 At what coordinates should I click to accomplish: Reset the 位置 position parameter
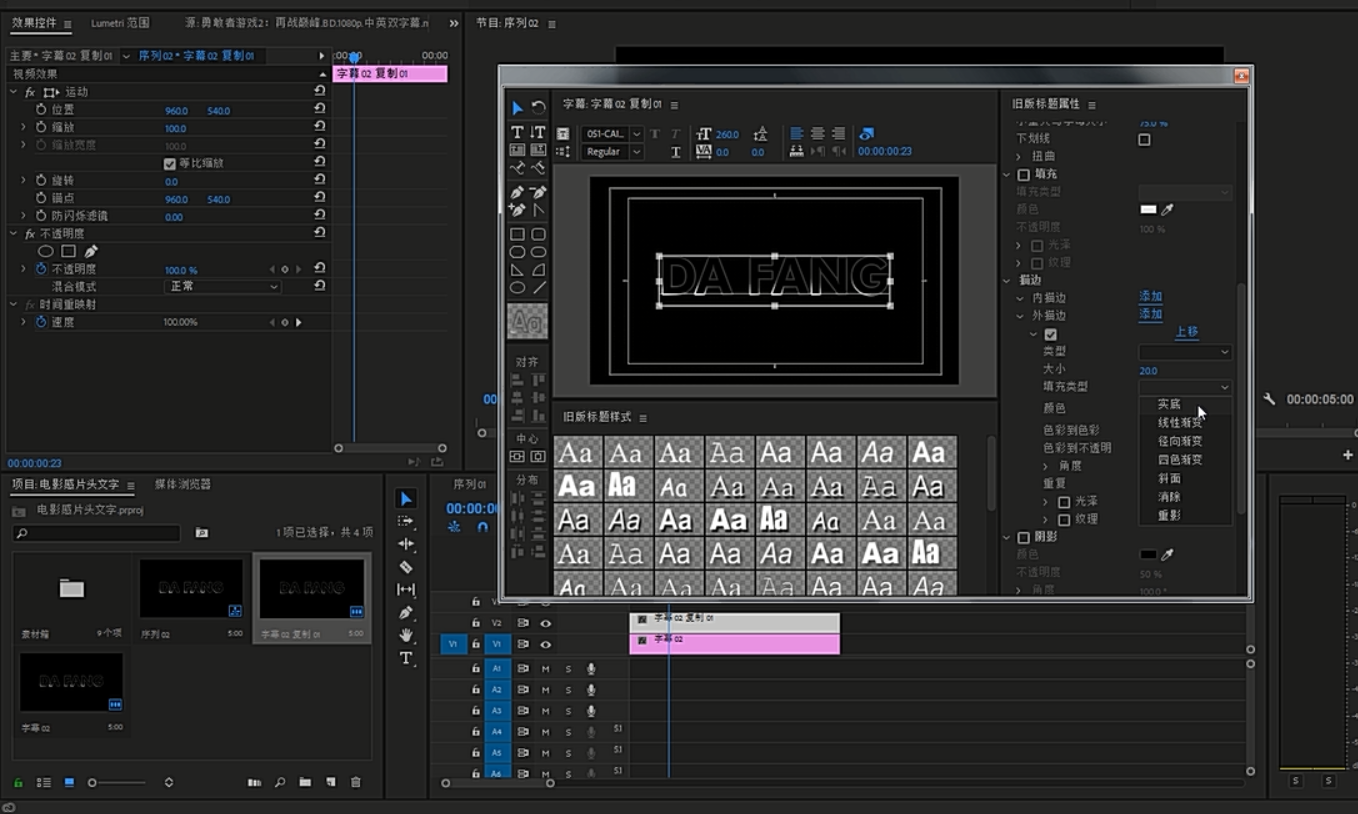320,109
